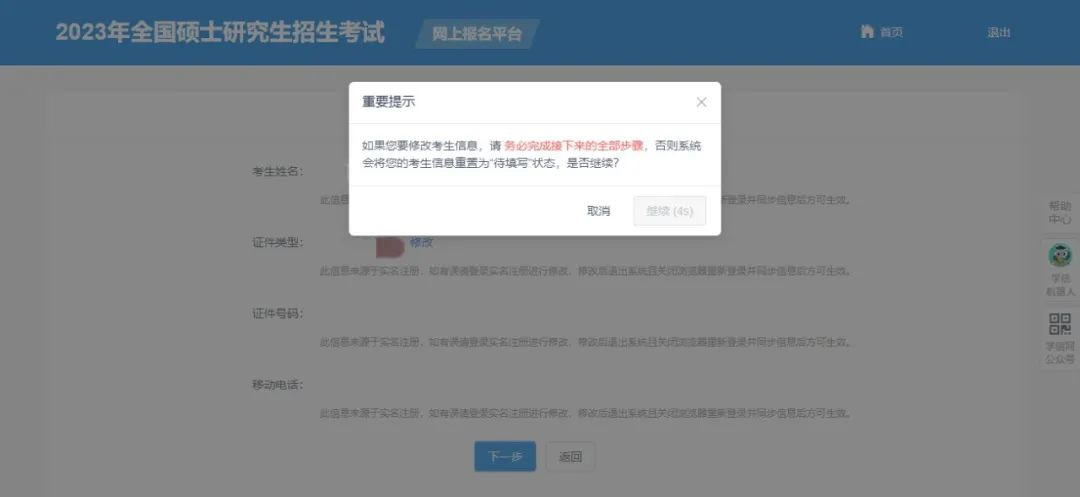Click 退出 to log out
Screen dimensions: 1080x497
point(999,32)
